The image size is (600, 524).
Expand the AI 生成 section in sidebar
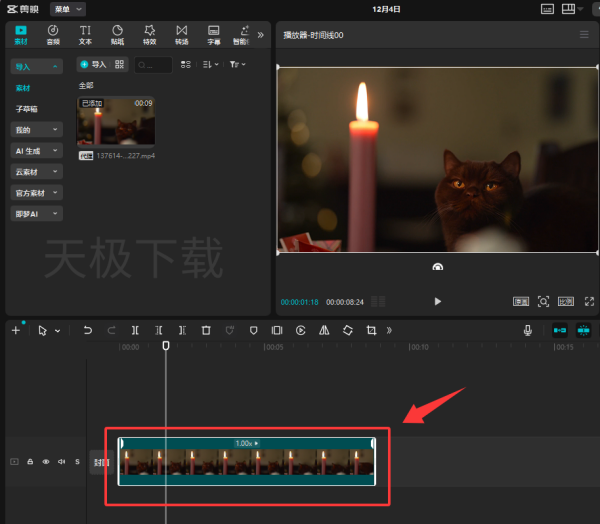click(36, 151)
